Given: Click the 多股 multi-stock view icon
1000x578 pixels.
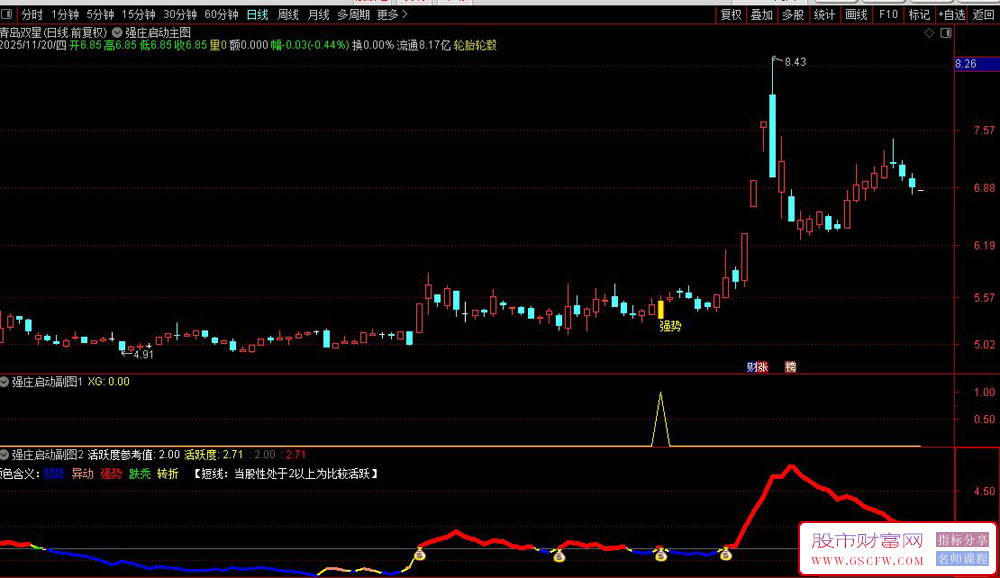Looking at the screenshot, I should (793, 14).
